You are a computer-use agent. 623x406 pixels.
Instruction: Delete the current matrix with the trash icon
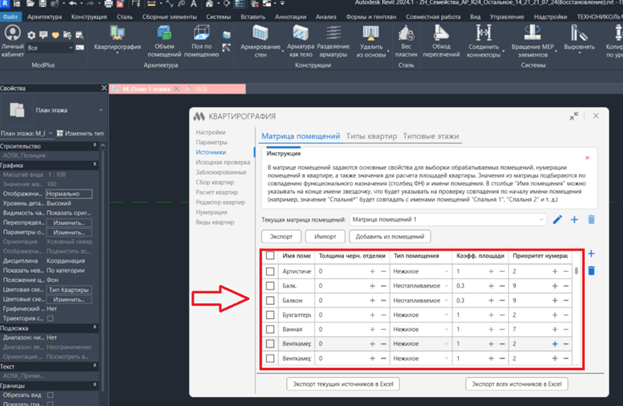[x=591, y=219]
